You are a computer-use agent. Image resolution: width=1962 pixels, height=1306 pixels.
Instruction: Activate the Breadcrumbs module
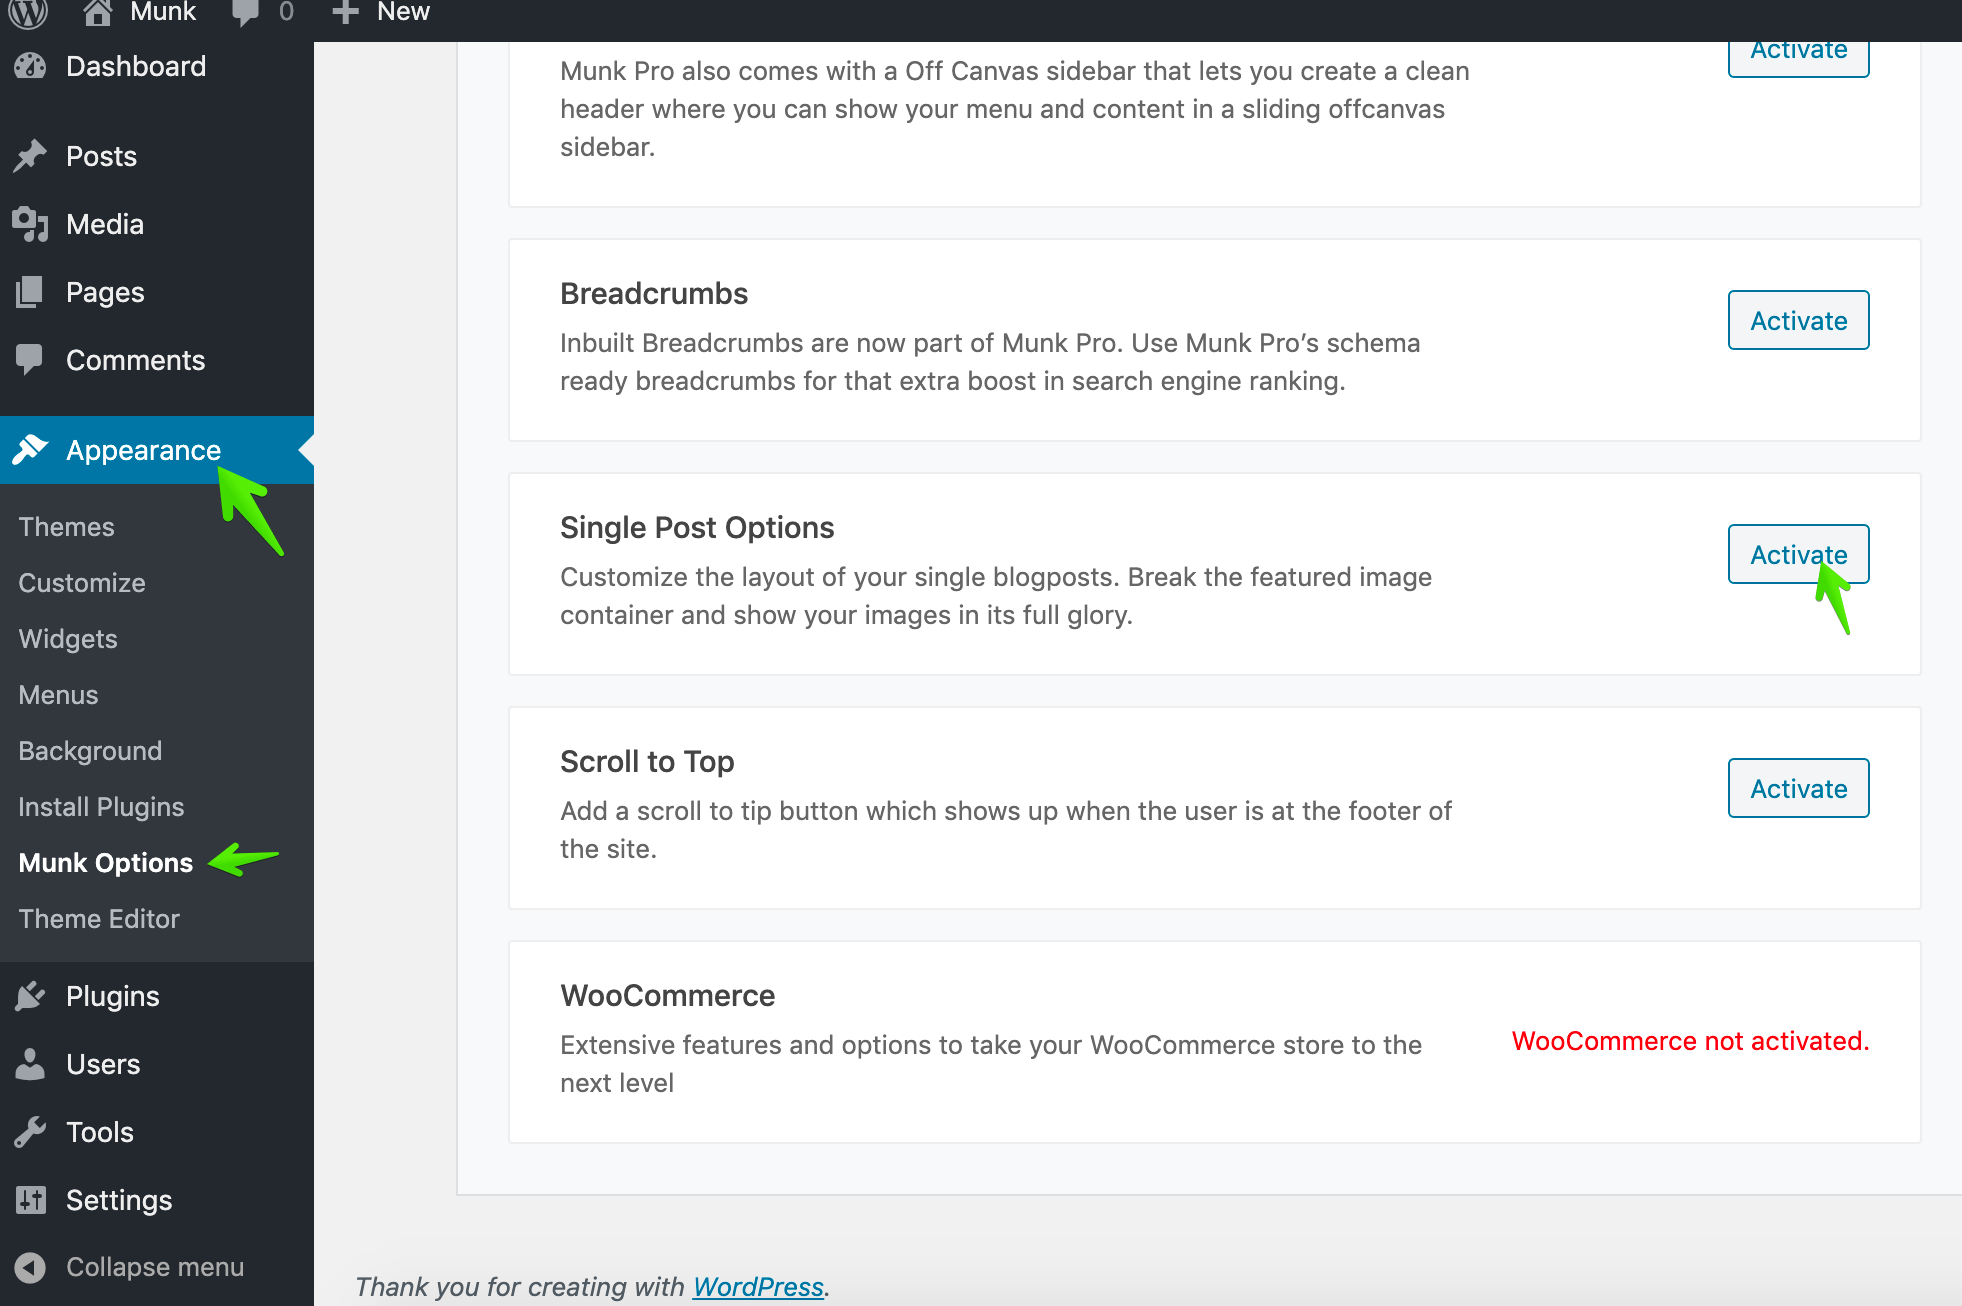point(1798,320)
